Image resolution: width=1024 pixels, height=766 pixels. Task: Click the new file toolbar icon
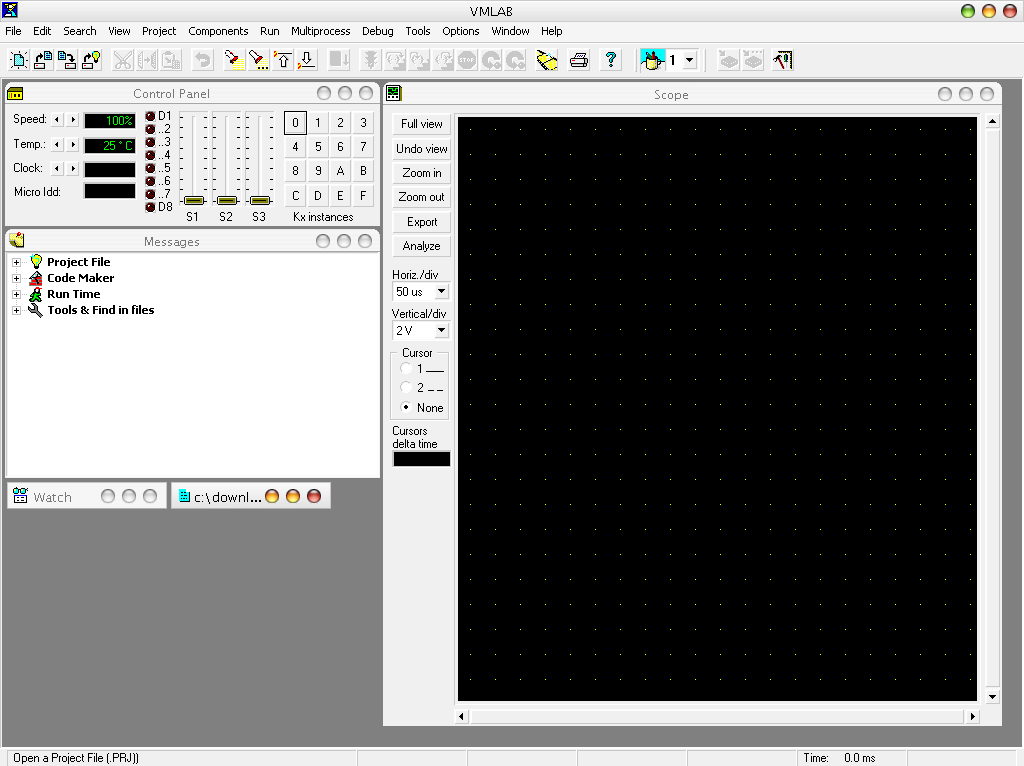(19, 60)
